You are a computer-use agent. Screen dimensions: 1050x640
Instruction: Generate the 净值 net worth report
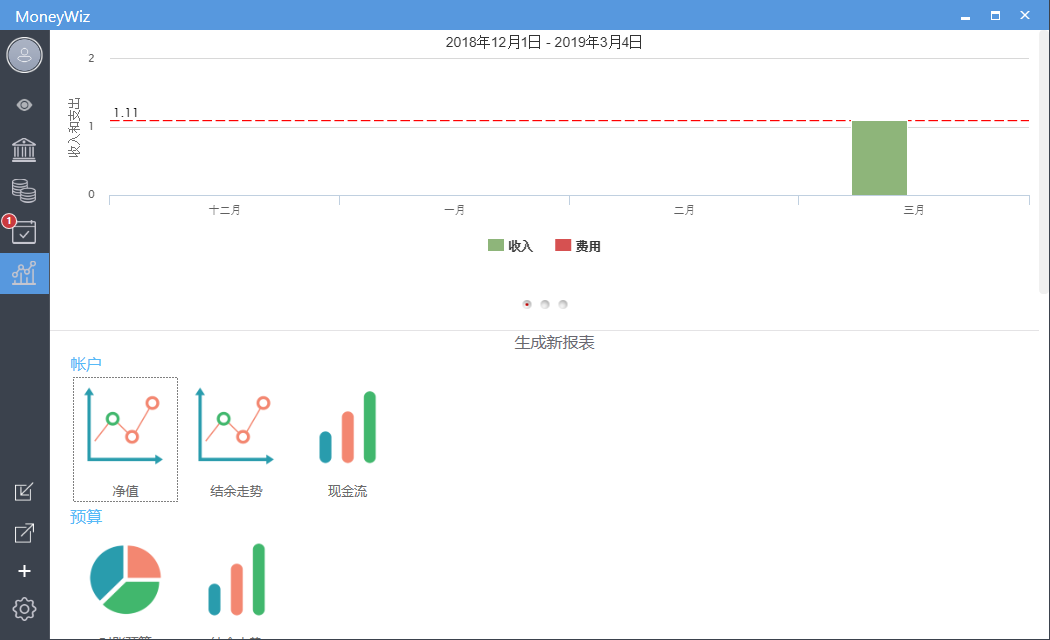pyautogui.click(x=125, y=439)
